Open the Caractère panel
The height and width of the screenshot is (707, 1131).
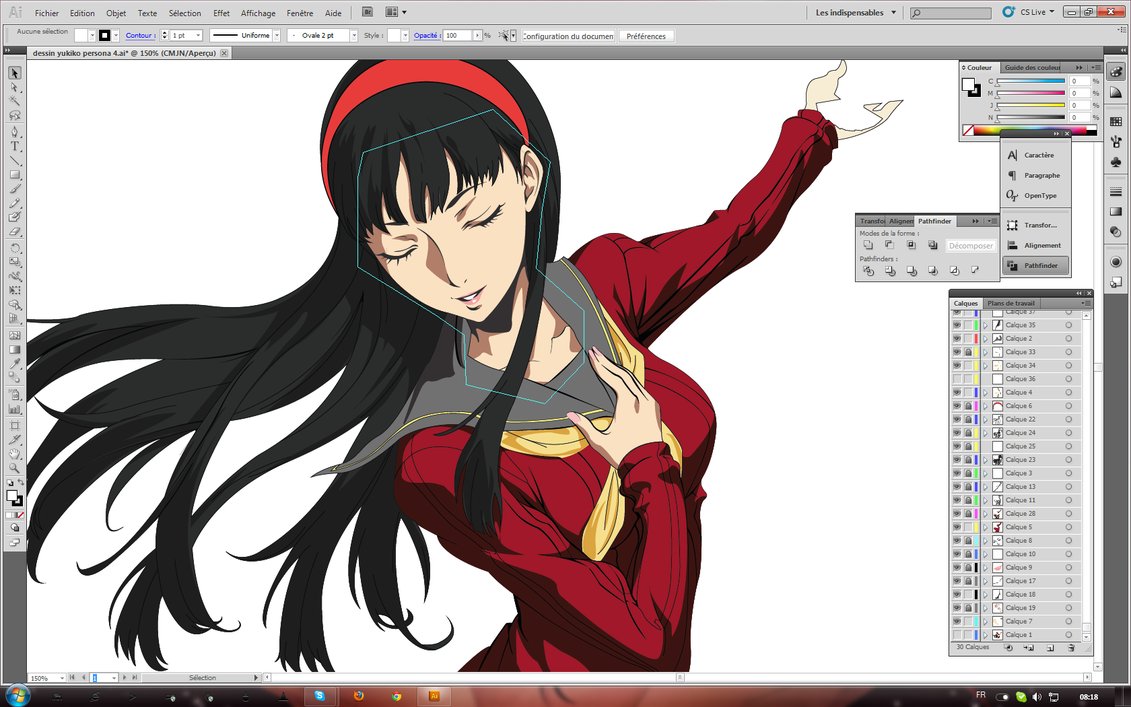(1035, 155)
